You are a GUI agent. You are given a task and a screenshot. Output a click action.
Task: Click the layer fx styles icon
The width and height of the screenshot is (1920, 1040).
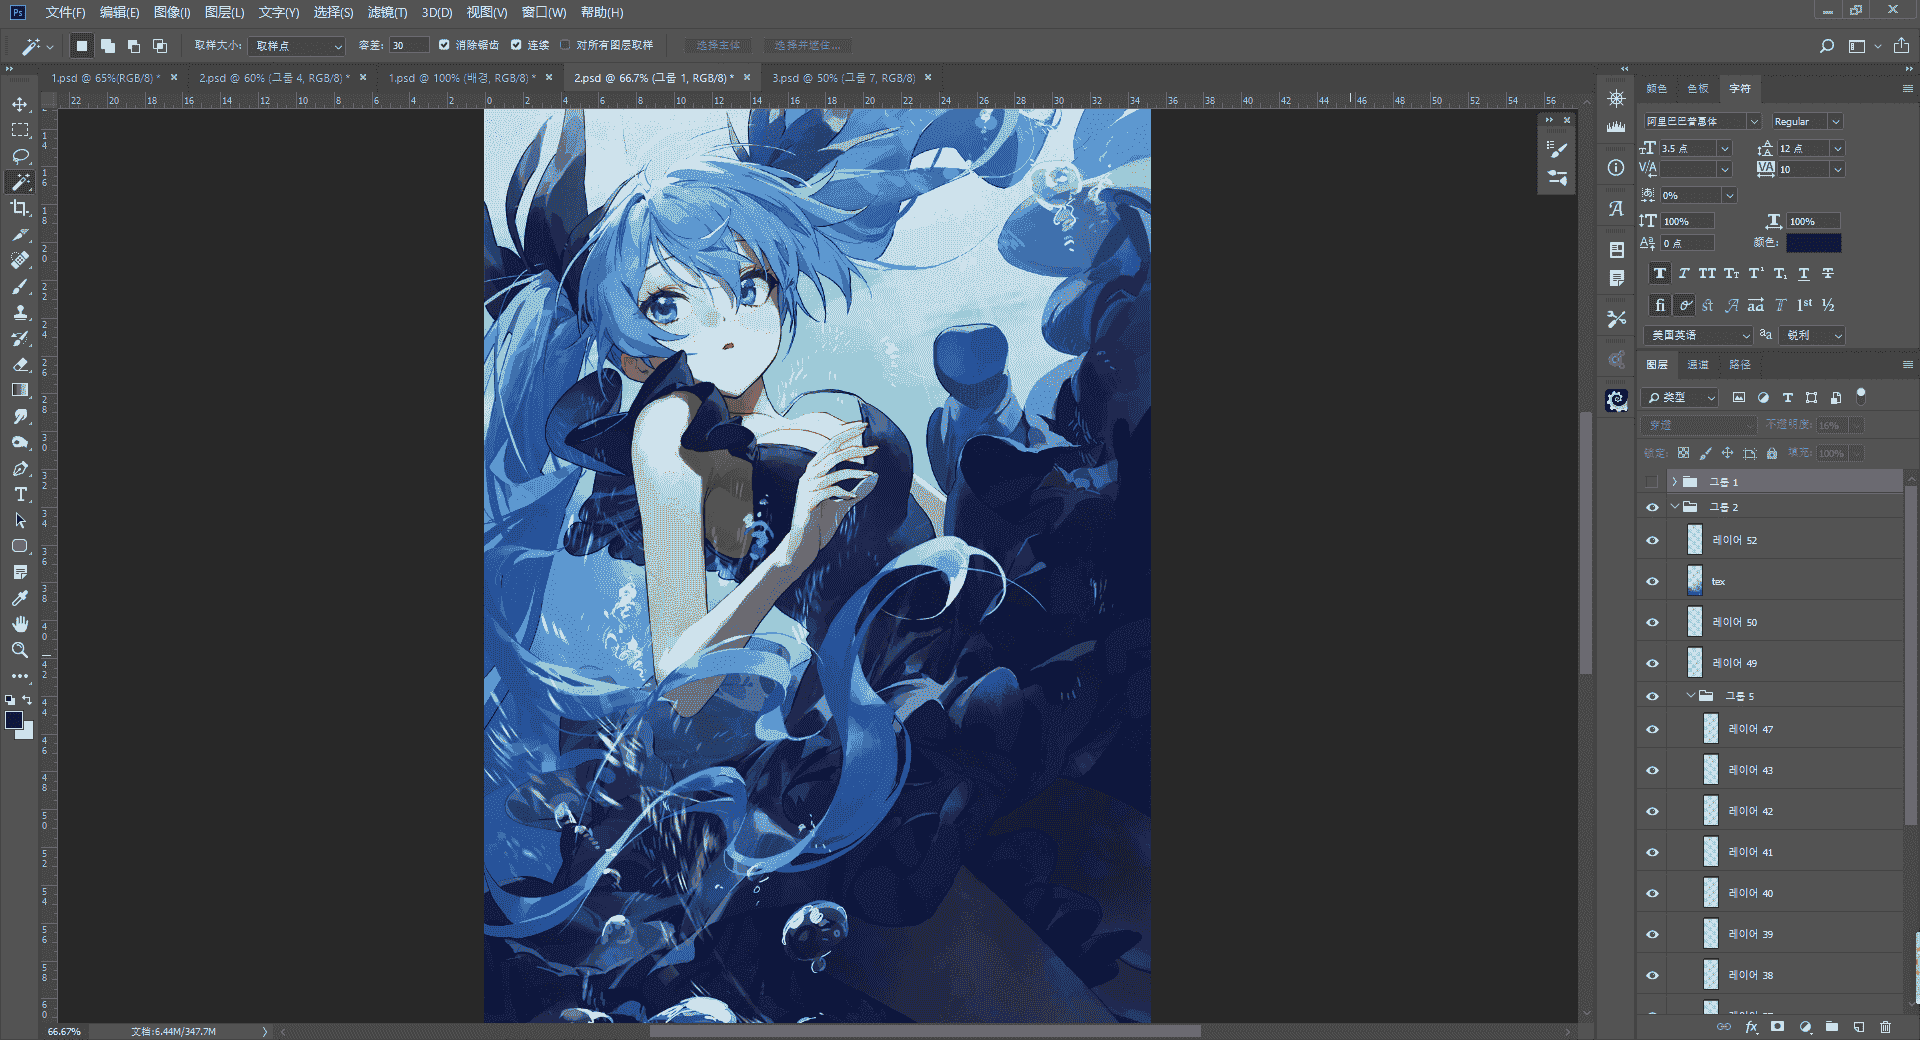point(1751,1027)
